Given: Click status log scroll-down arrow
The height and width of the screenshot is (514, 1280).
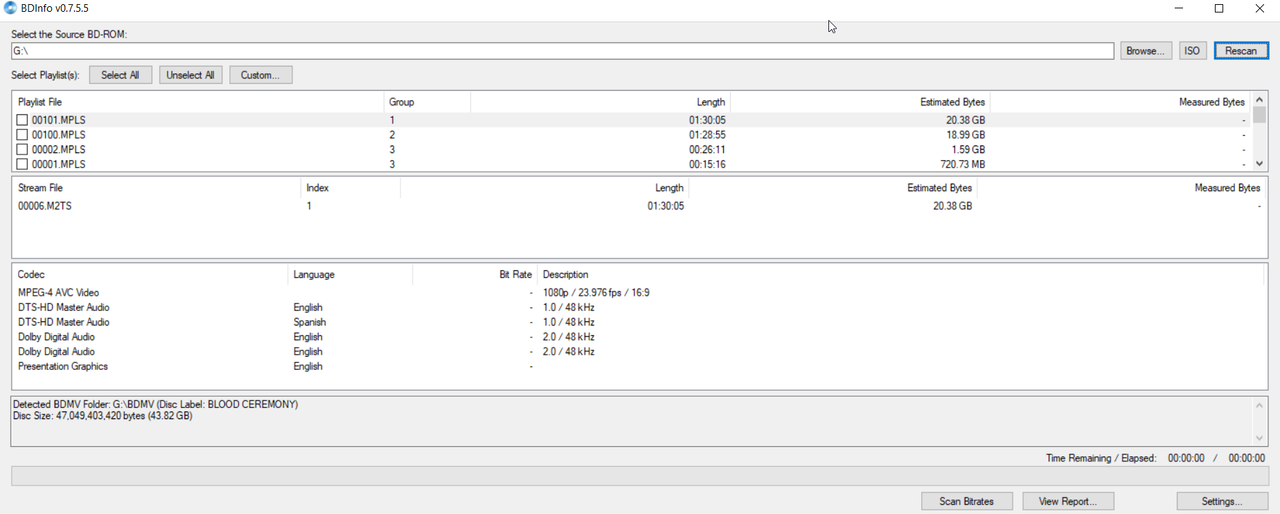Looking at the screenshot, I should coord(1259,438).
